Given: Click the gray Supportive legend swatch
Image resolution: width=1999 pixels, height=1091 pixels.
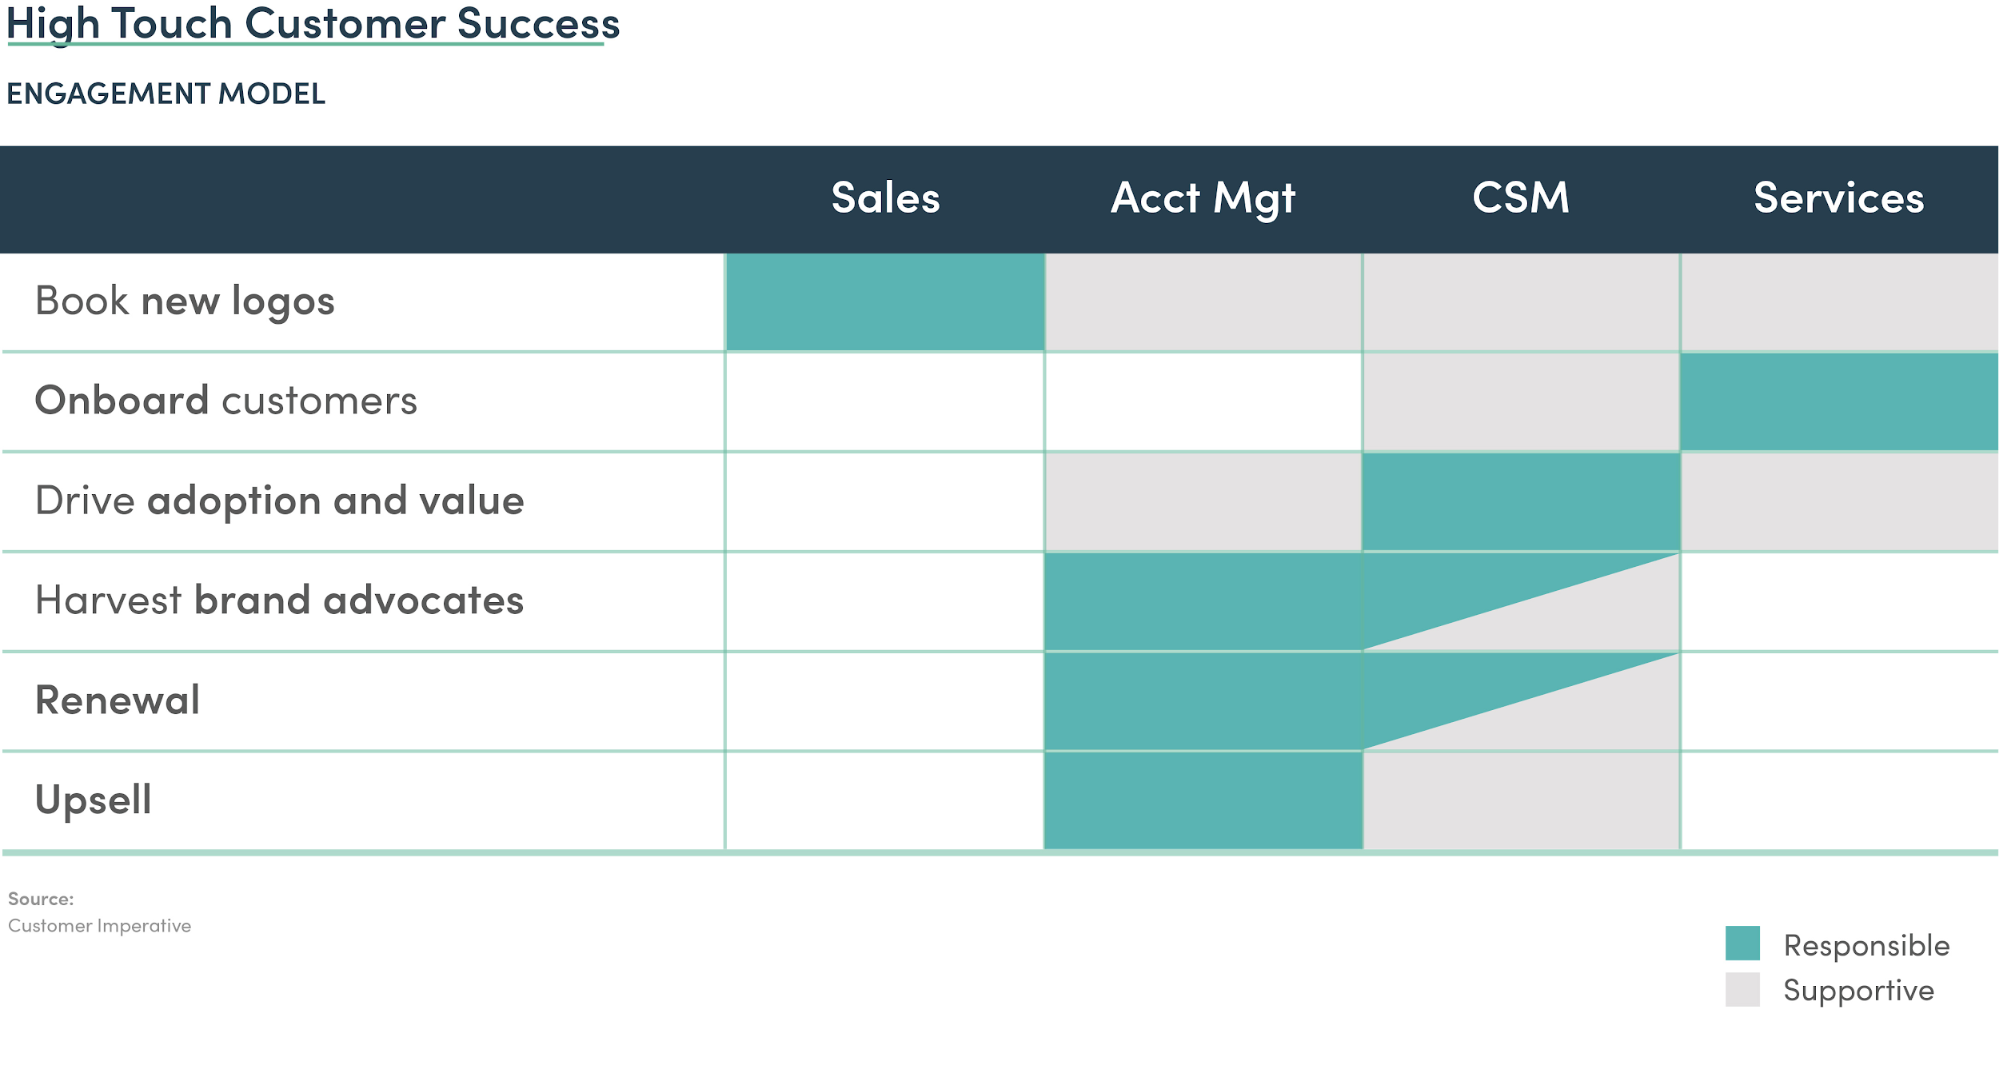Looking at the screenshot, I should 1742,989.
